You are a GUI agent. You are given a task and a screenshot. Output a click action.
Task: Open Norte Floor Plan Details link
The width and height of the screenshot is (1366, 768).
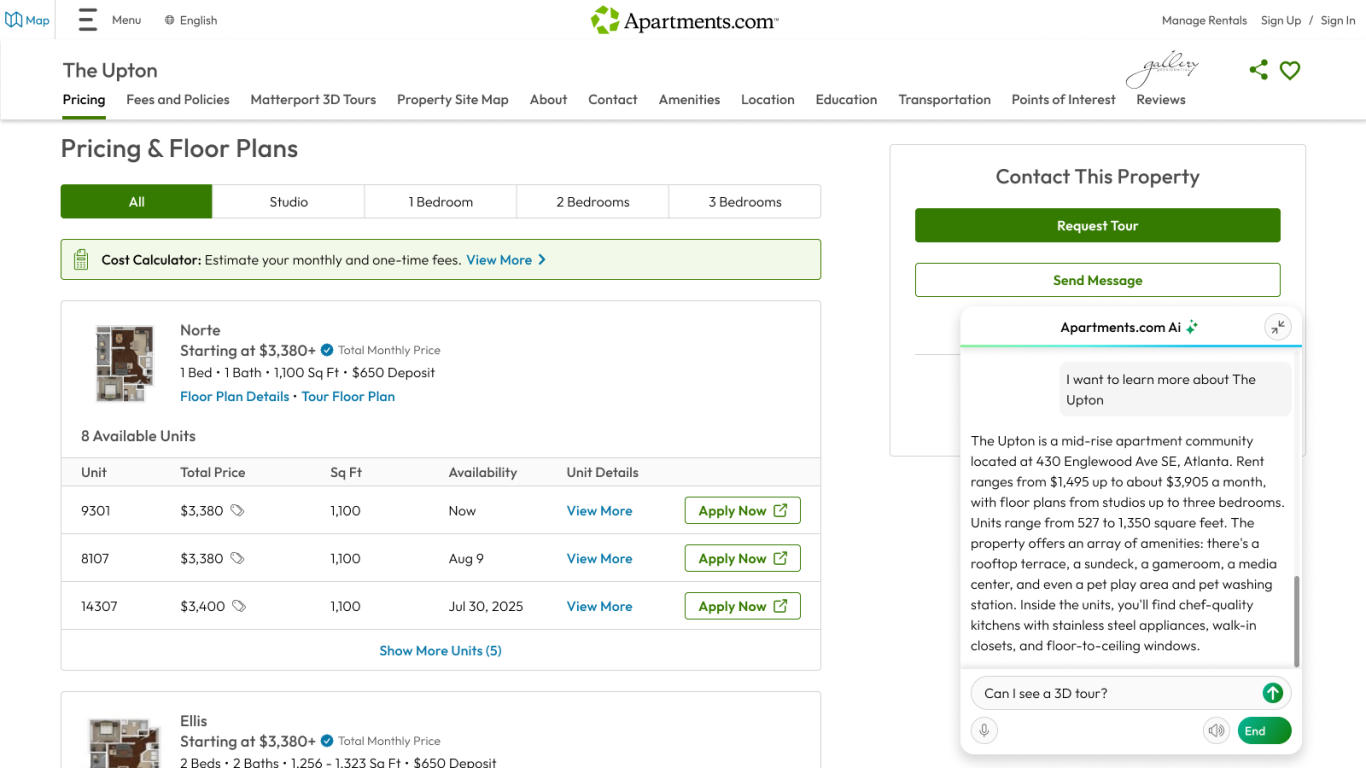[234, 396]
